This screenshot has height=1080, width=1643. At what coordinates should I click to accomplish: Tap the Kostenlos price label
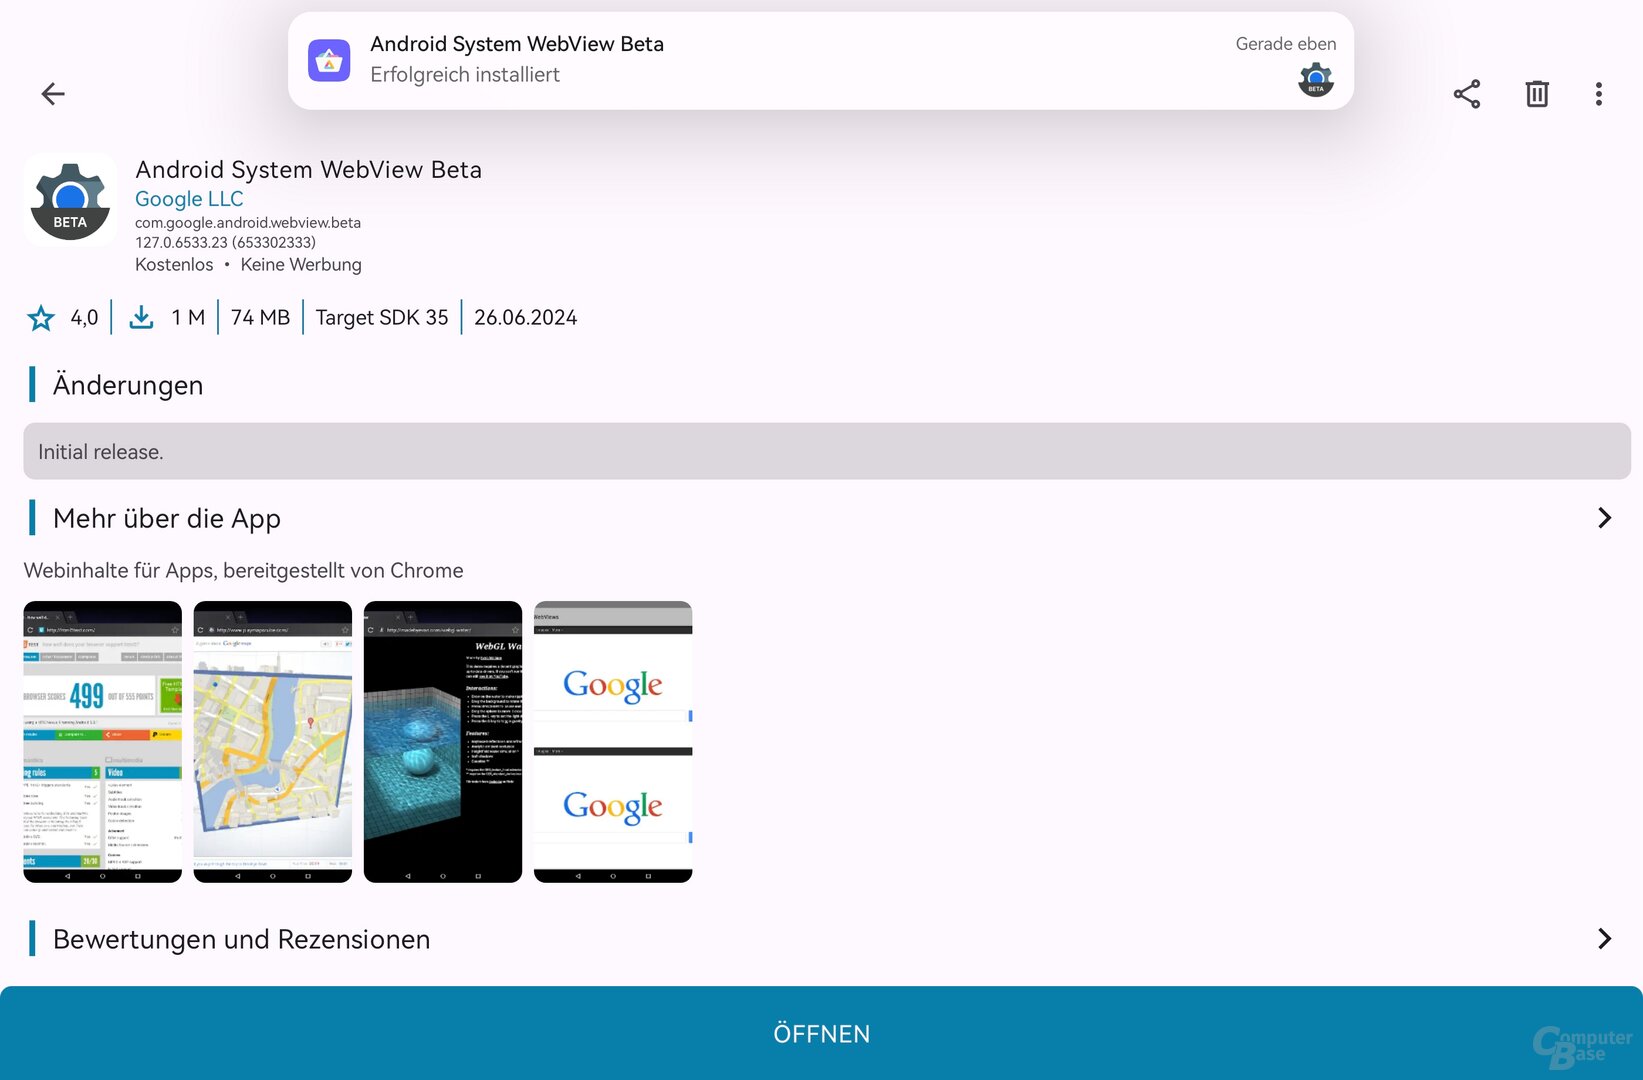pos(174,265)
